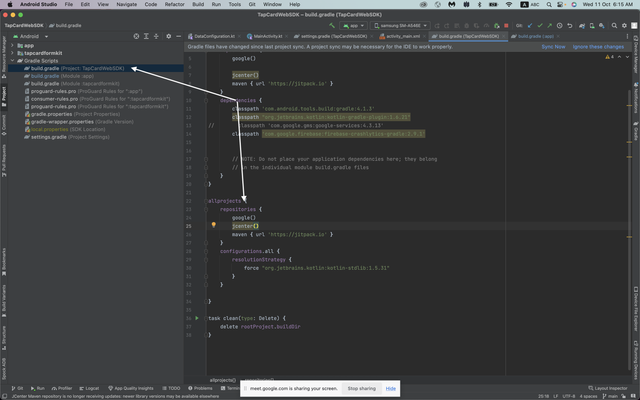Toggle the Pull Requests side panel
This screenshot has width=640, height=400.
tap(4, 160)
